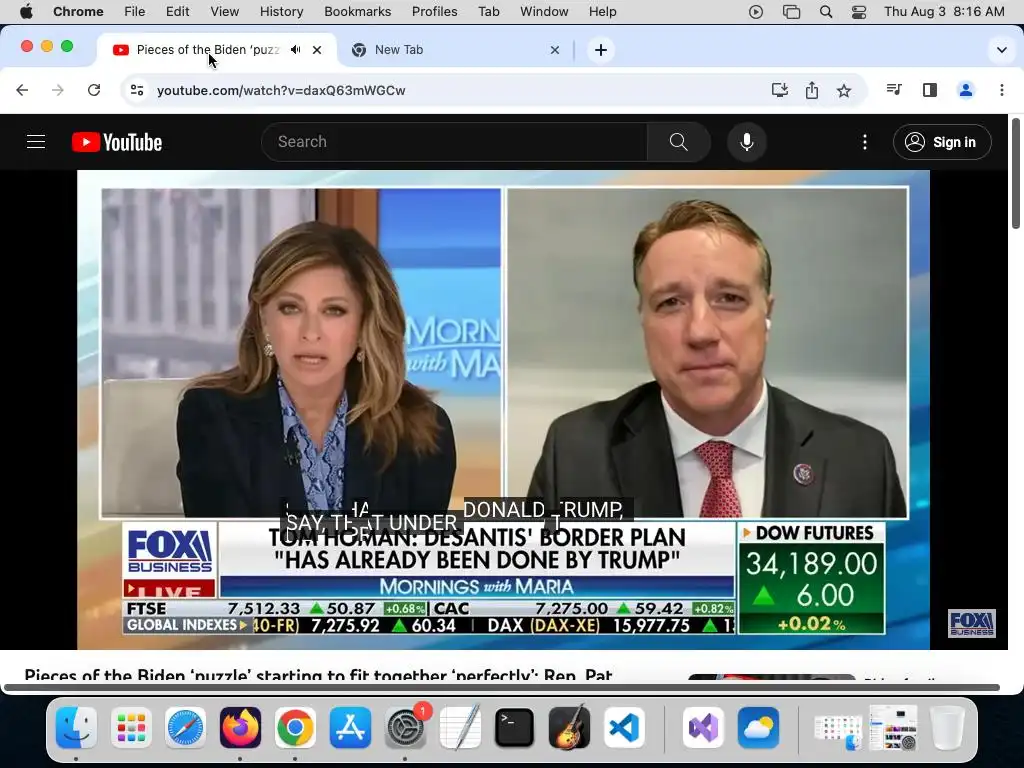Screen dimensions: 1024x768
Task: Open a new tab with plus button
Action: pos(601,50)
